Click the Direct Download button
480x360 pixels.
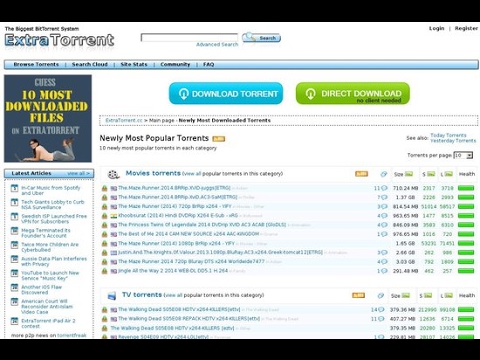pos(353,94)
